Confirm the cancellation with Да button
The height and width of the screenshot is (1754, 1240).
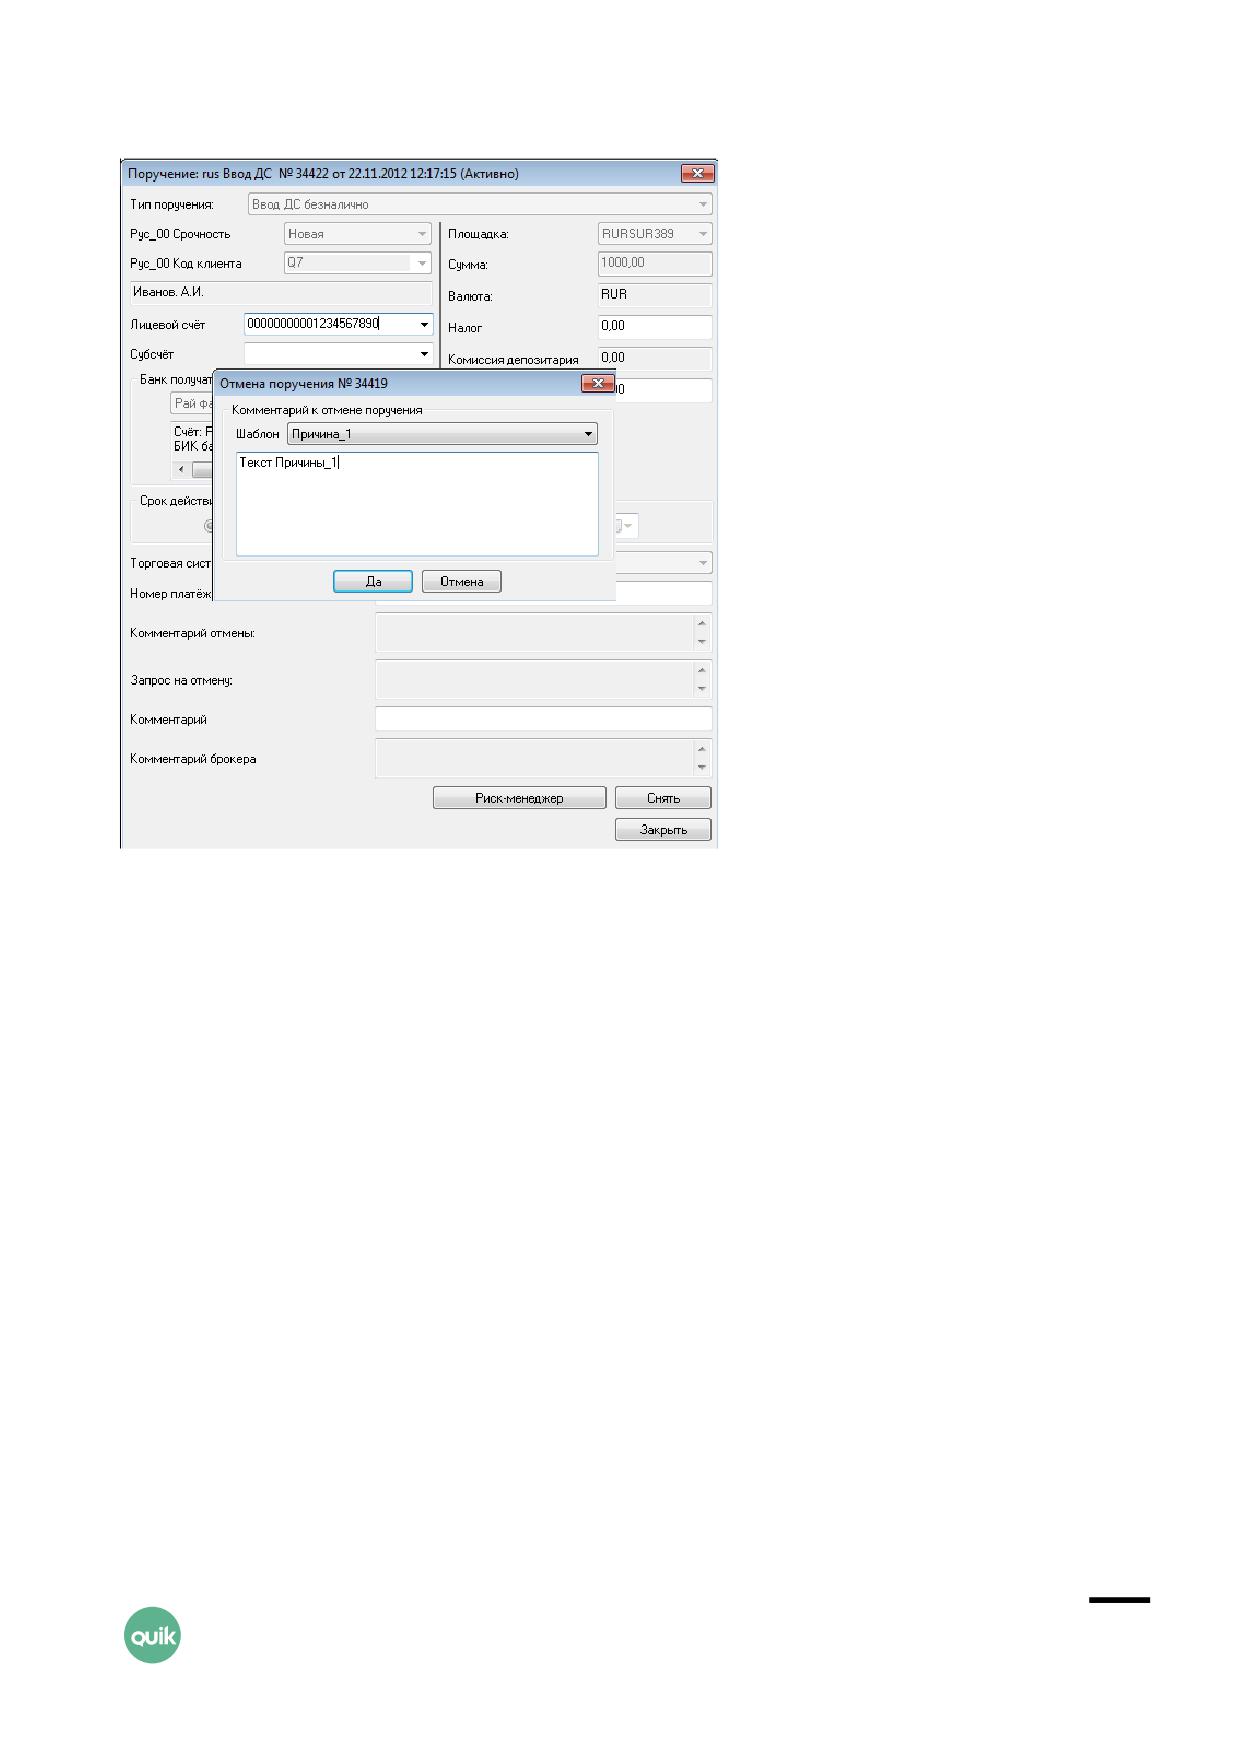click(x=372, y=582)
